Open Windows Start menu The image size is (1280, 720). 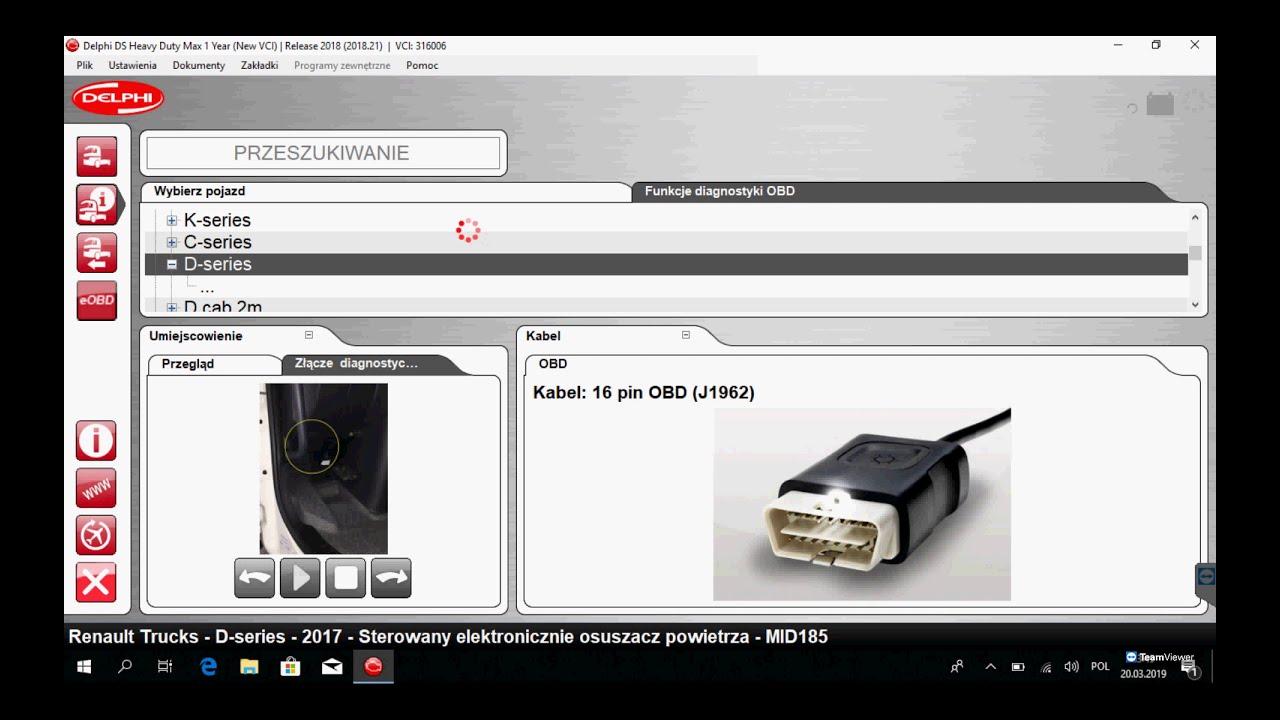tap(84, 667)
